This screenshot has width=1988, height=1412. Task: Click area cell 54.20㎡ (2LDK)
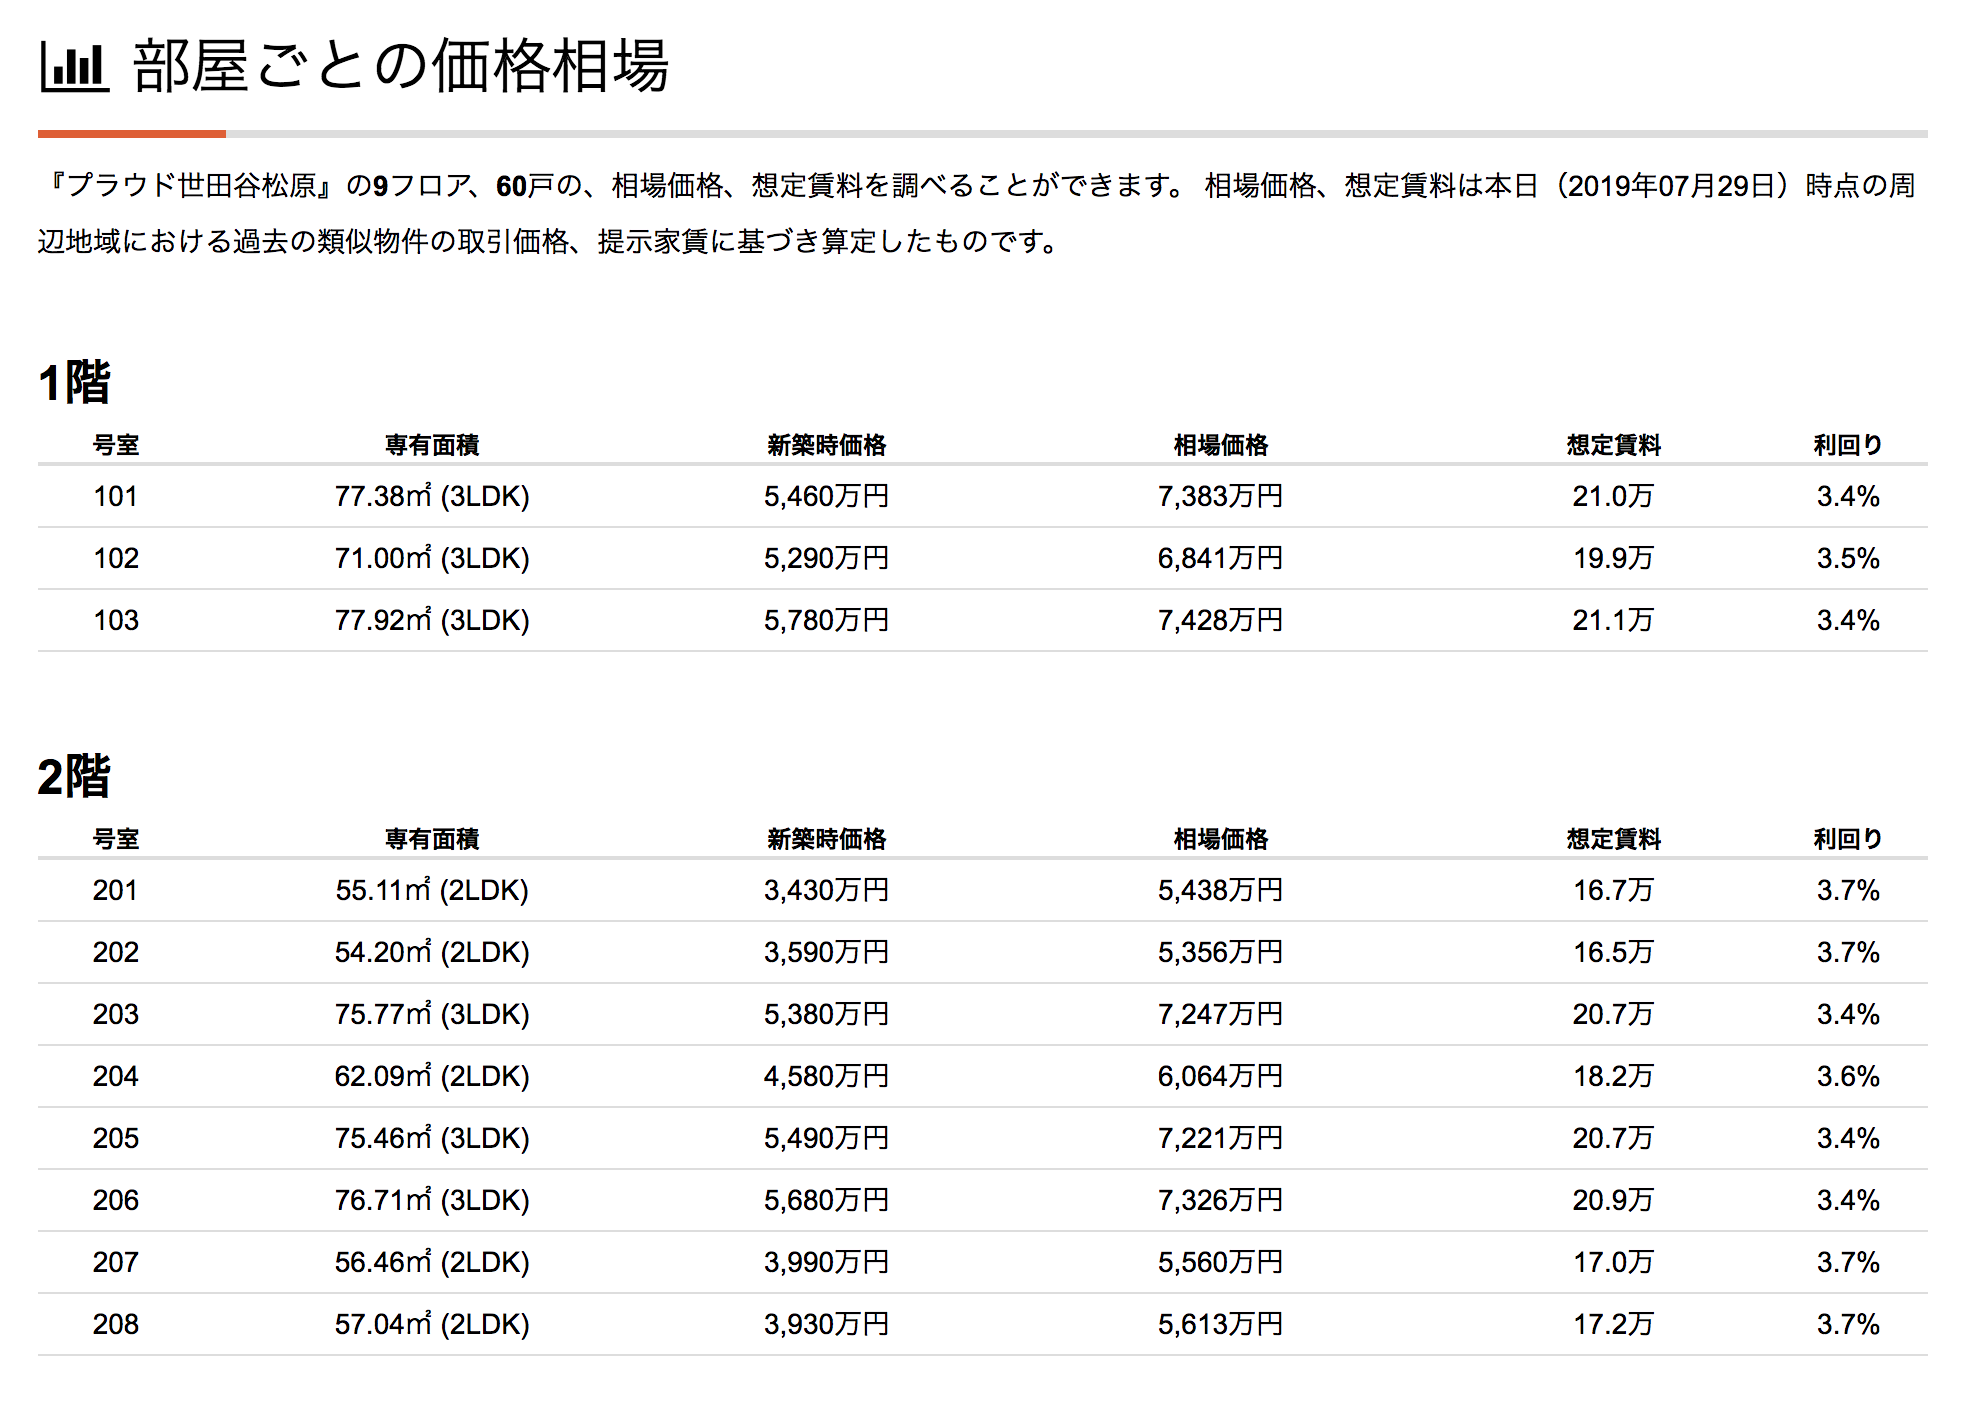pyautogui.click(x=432, y=952)
